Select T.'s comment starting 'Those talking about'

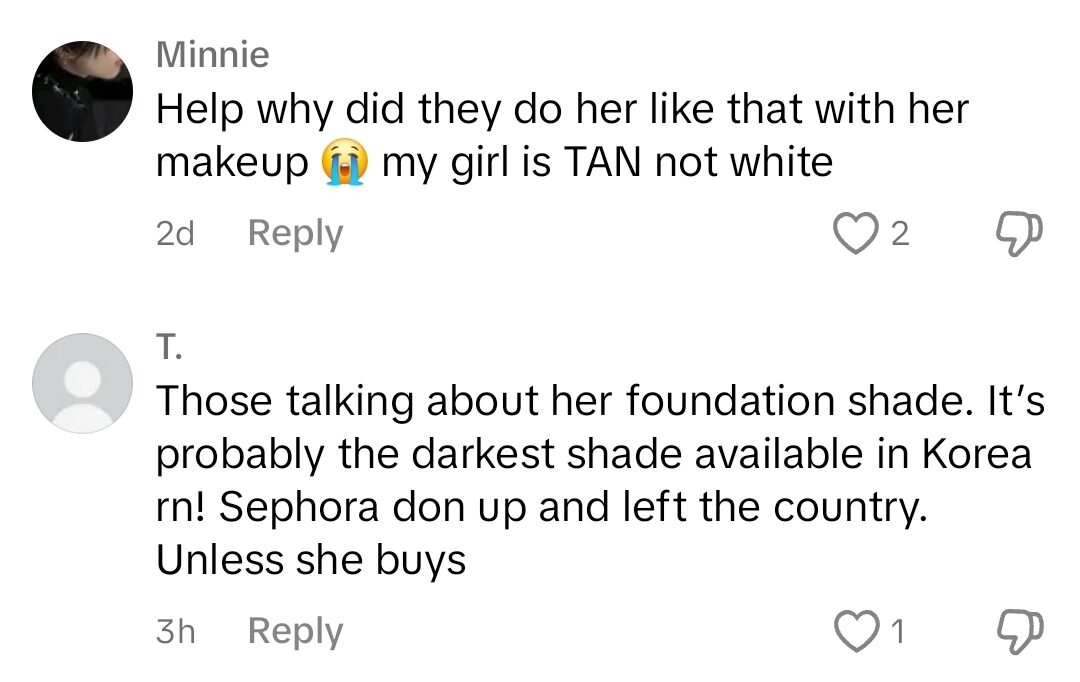tap(600, 401)
